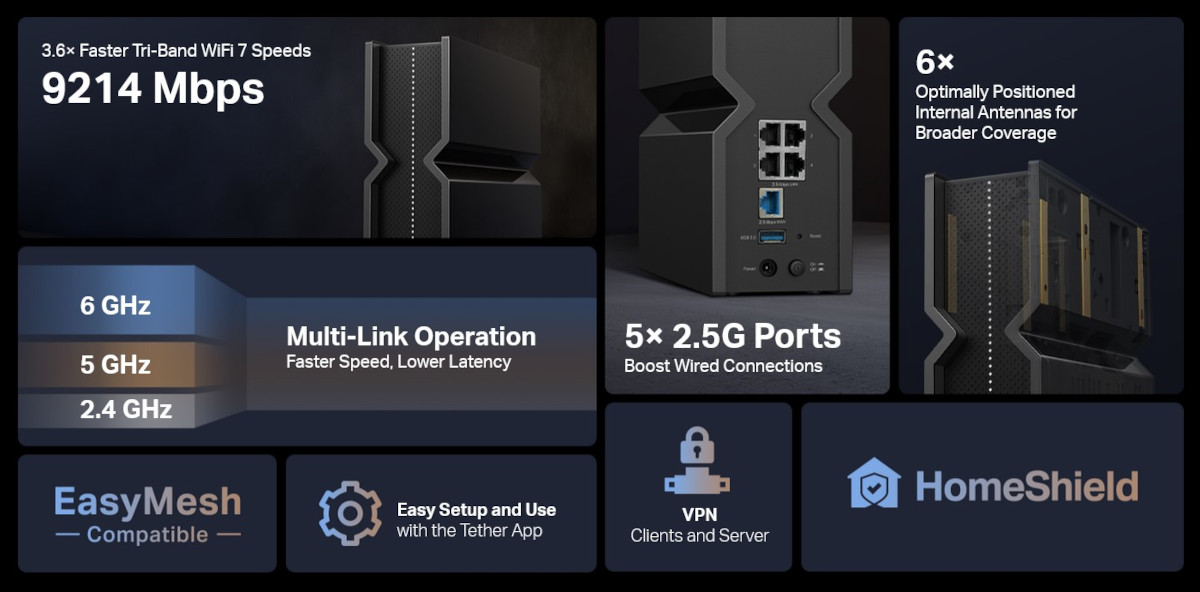1200x592 pixels.
Task: Click the HomeShield logo text
Action: pyautogui.click(x=1027, y=486)
